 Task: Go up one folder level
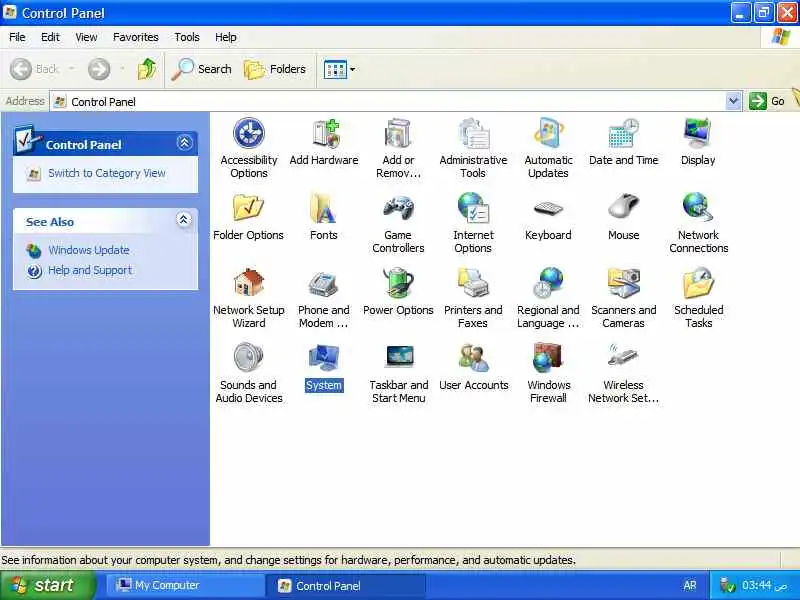click(147, 69)
